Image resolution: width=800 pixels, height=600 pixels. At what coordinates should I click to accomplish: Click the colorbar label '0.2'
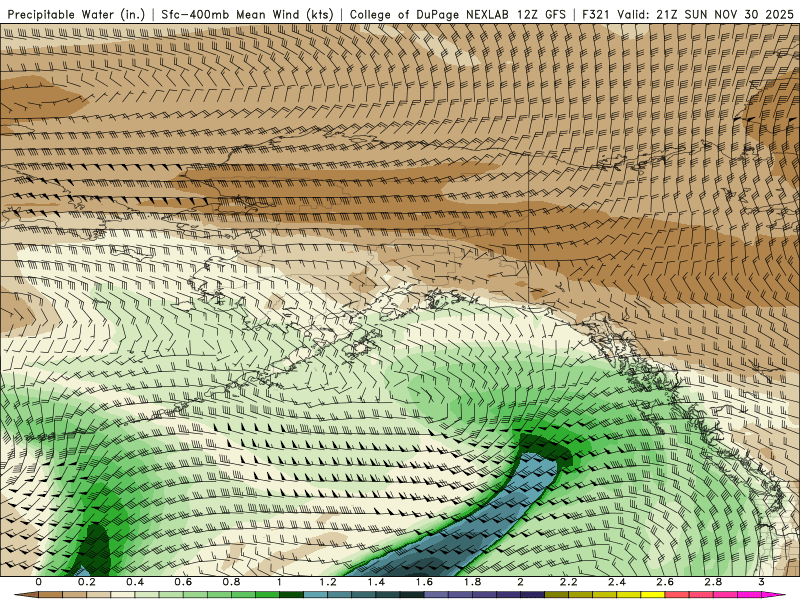click(87, 582)
